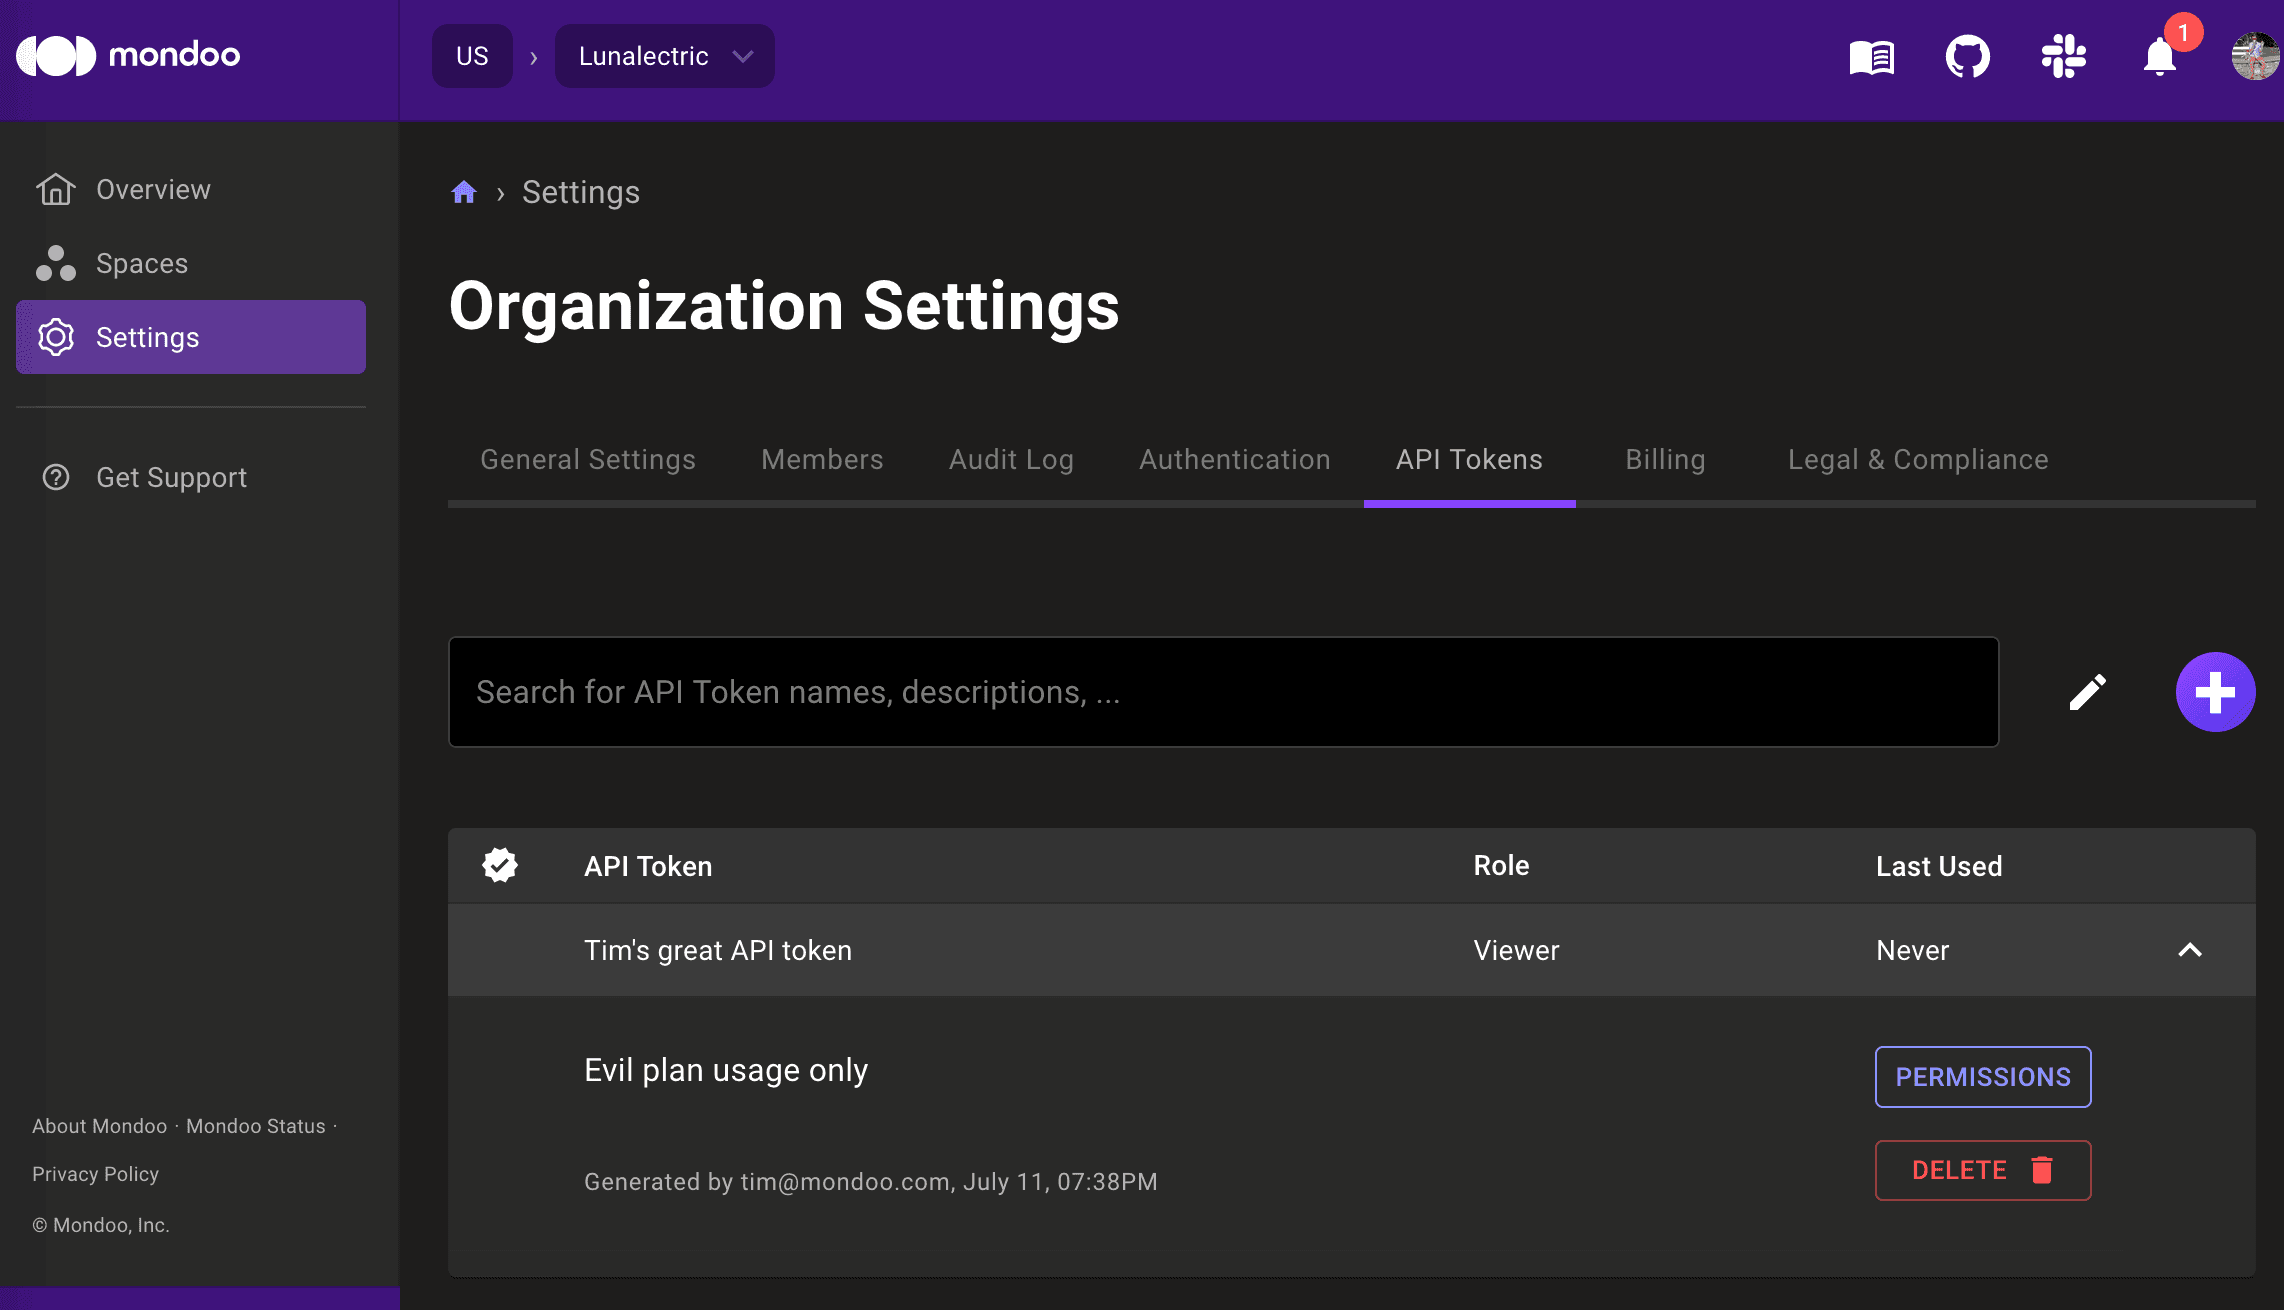Toggle the select-all checkmark in table header
The width and height of the screenshot is (2284, 1310).
point(500,865)
